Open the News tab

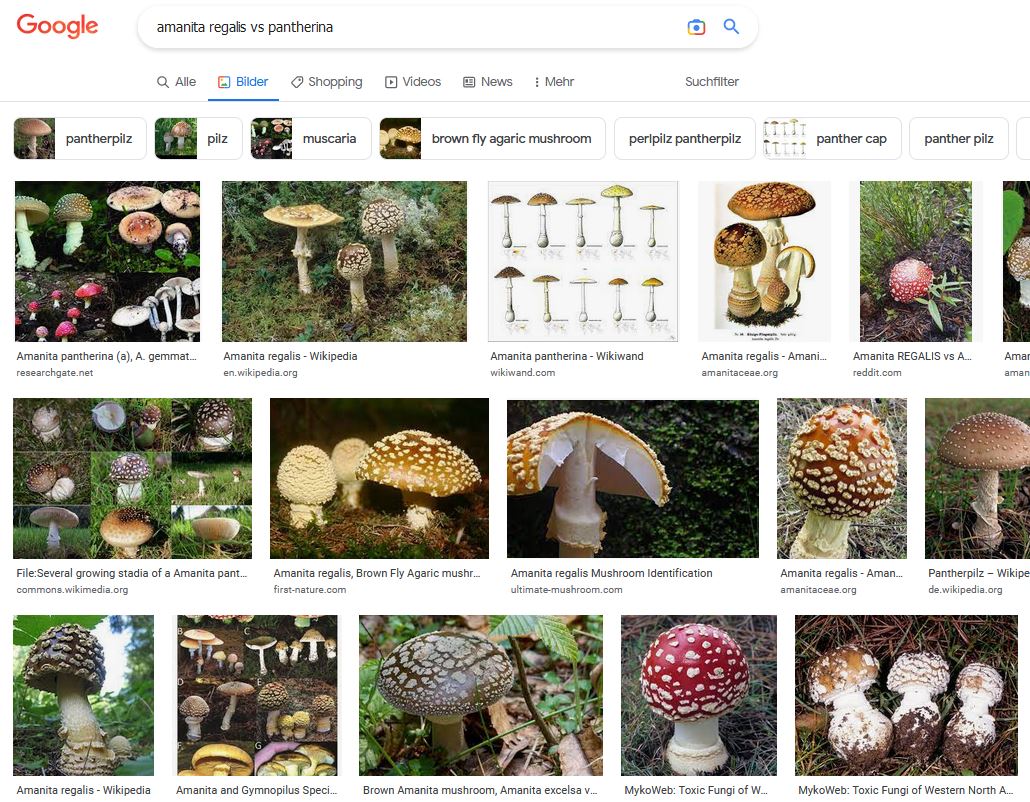point(487,82)
